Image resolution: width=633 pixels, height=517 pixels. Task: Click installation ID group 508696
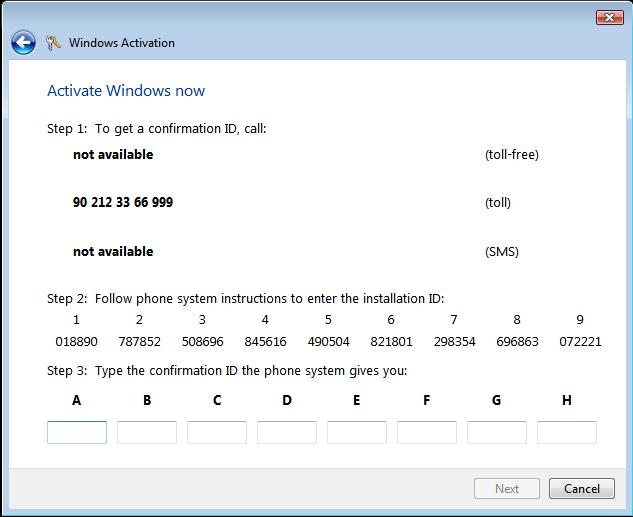click(202, 342)
